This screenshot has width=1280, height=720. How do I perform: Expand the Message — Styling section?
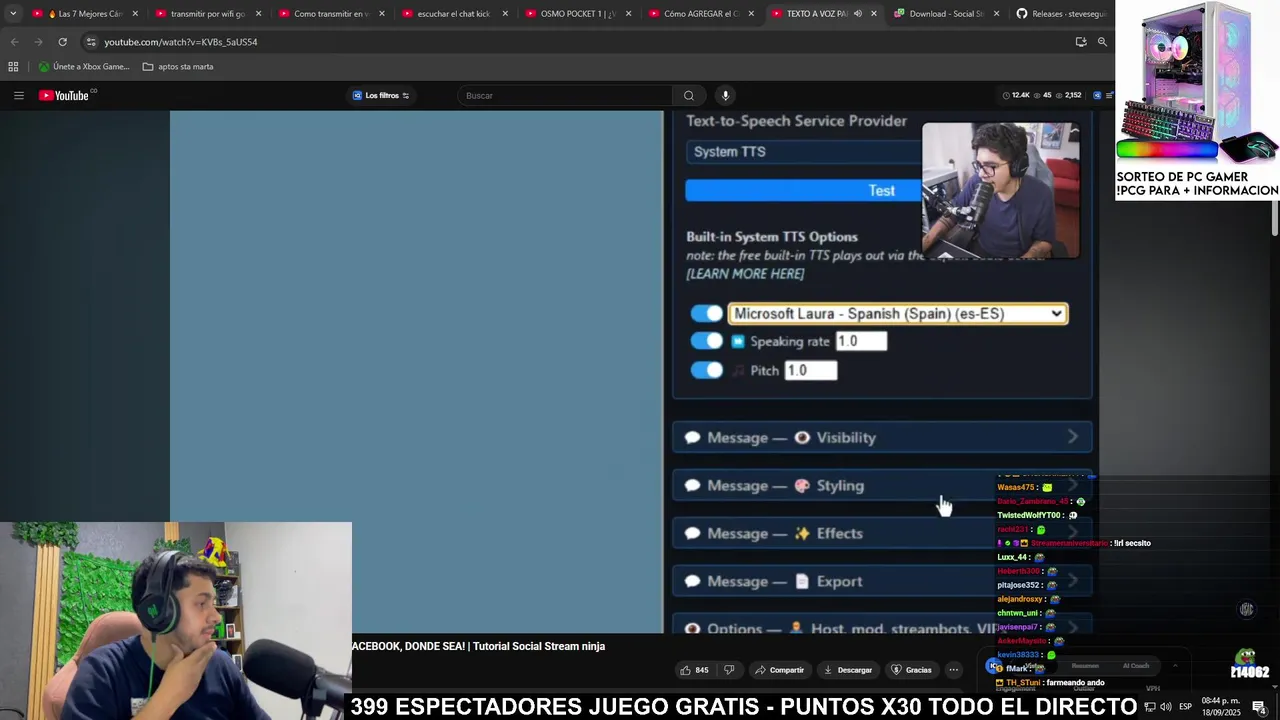(x=882, y=485)
